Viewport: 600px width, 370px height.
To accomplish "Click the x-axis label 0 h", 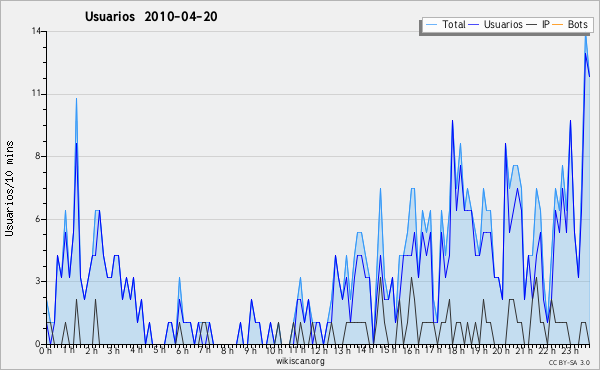I will coord(45,350).
